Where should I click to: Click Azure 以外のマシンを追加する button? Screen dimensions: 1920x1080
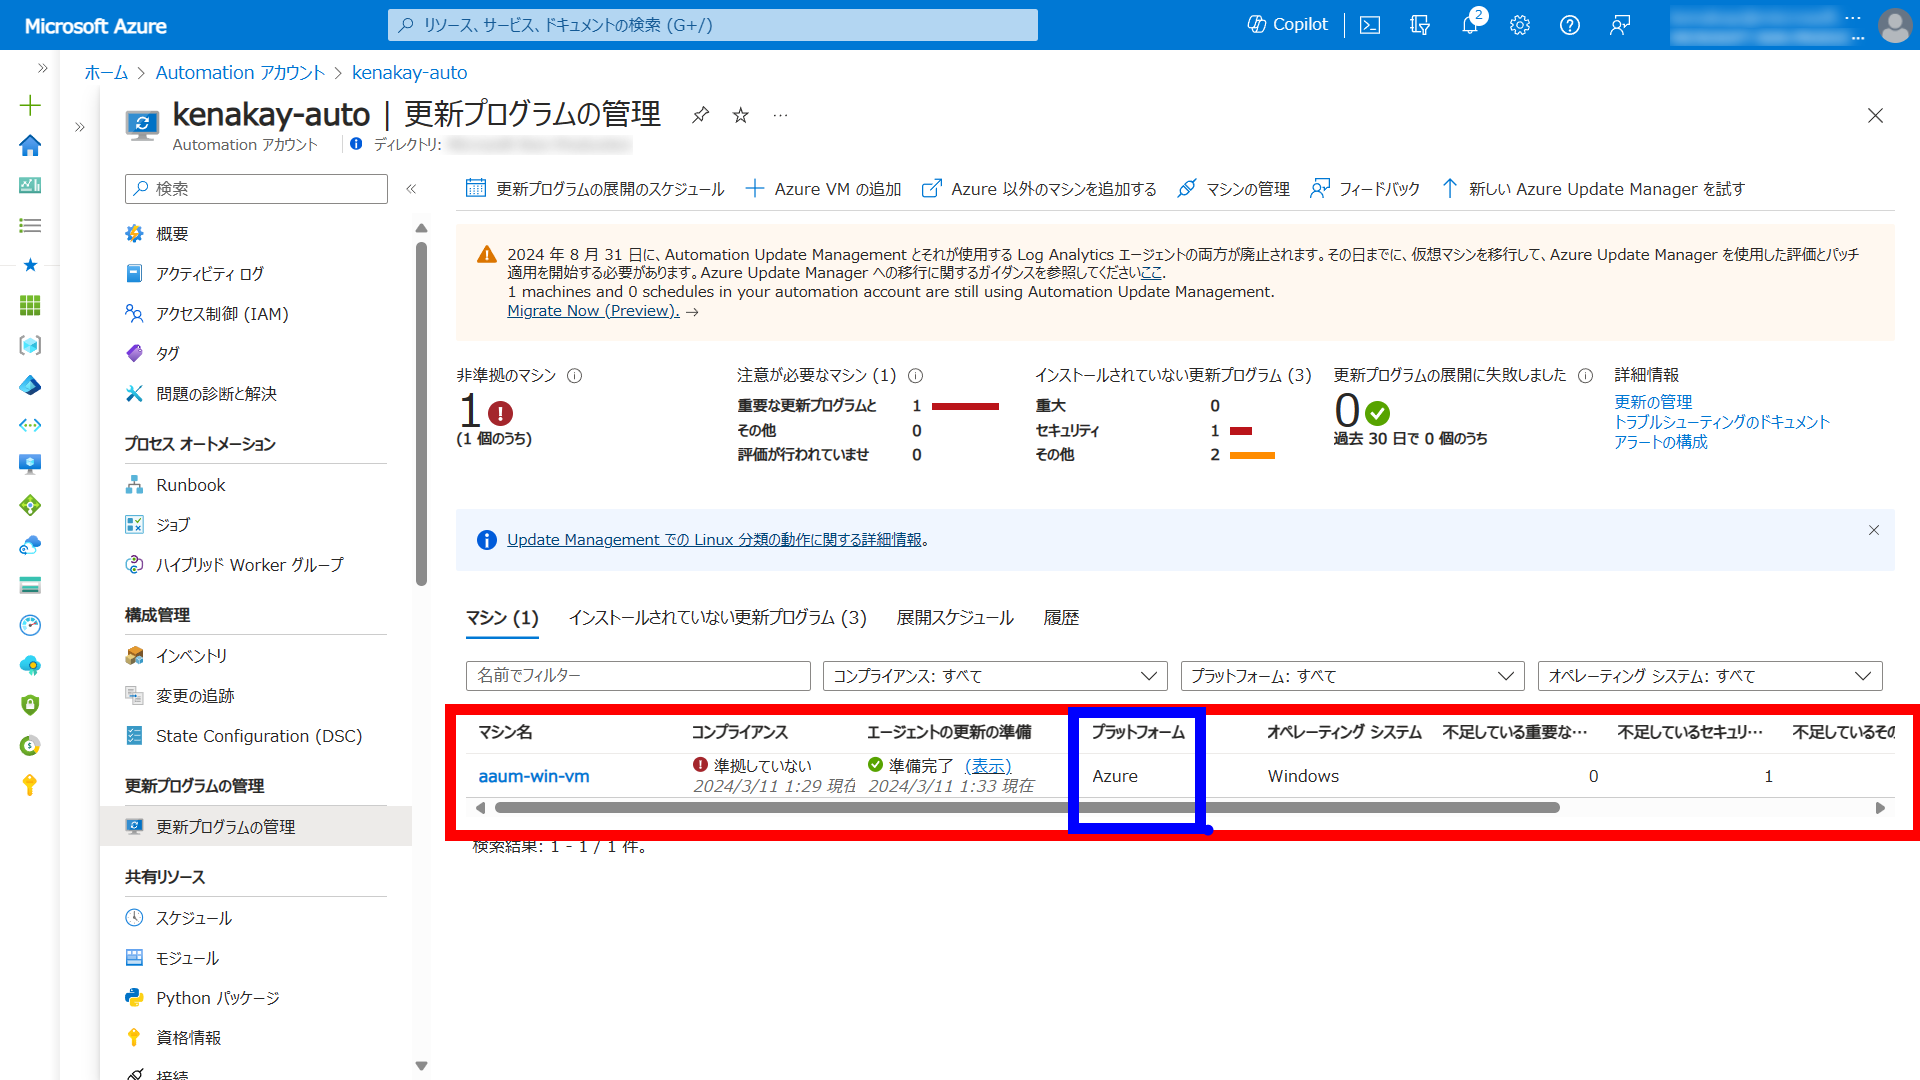click(x=1038, y=189)
